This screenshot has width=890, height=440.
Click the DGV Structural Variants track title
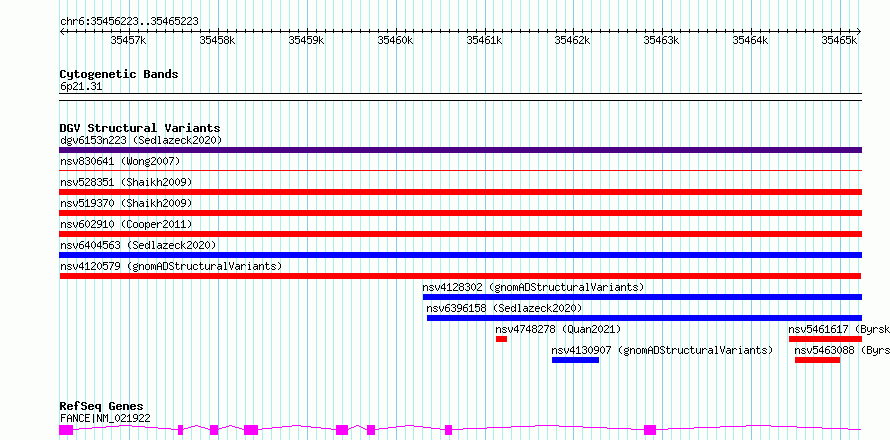[140, 128]
